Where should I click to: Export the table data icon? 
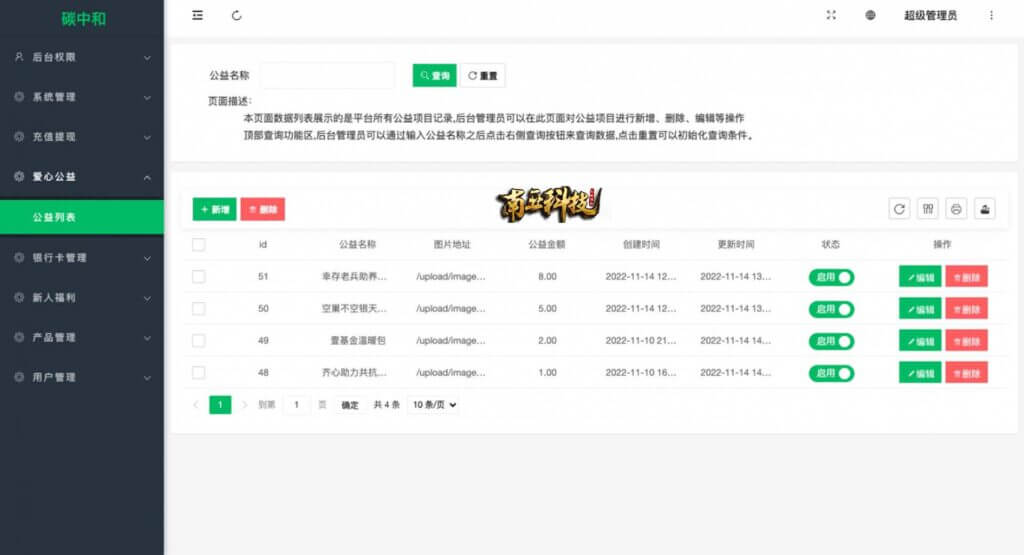985,209
